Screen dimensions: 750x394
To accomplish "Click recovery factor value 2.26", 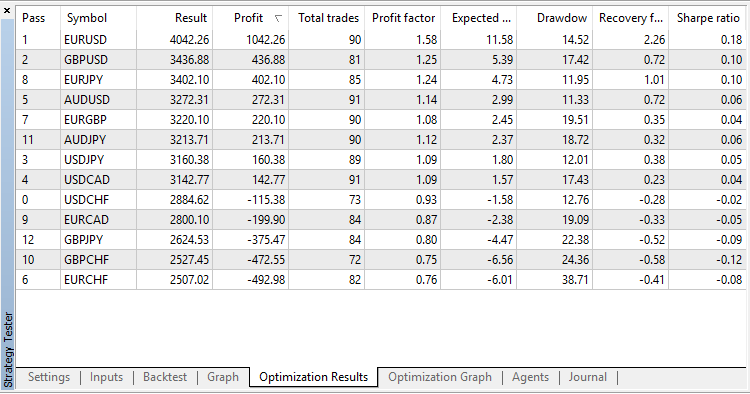I will [x=654, y=40].
